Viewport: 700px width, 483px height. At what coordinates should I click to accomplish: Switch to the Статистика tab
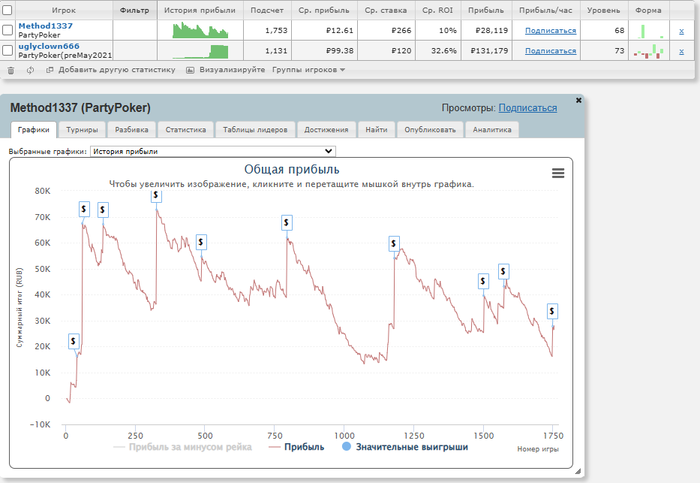[186, 130]
